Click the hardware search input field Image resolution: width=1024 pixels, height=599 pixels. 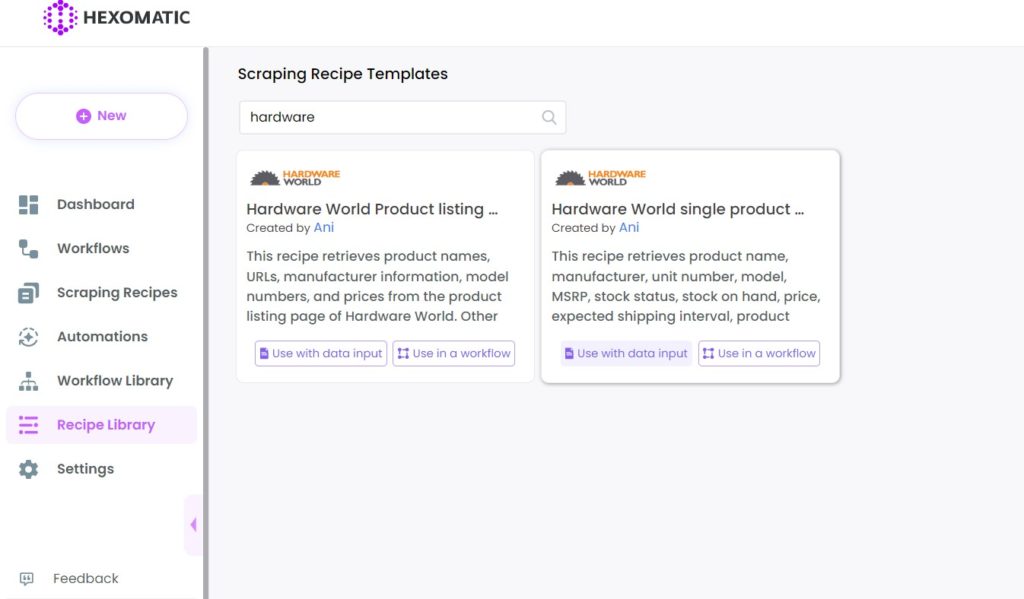point(402,118)
